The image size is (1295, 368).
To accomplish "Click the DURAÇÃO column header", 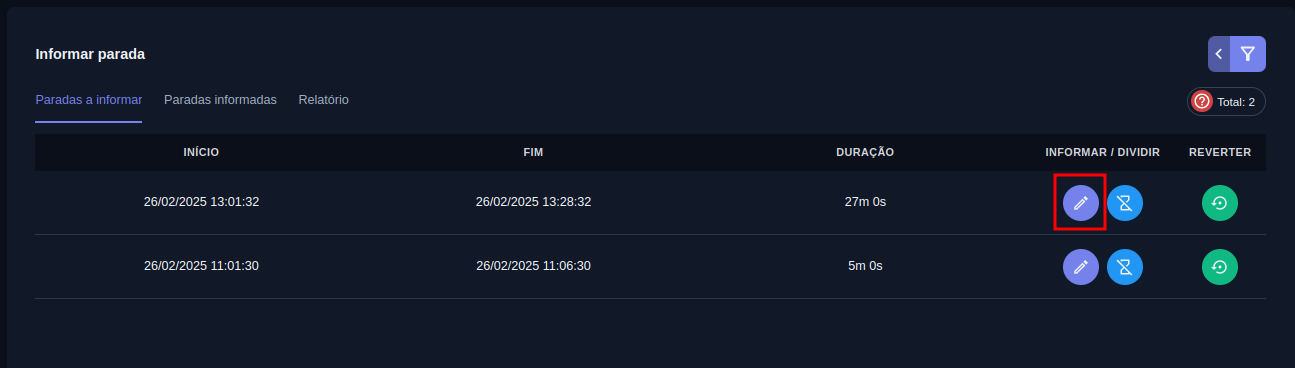I will click(865, 152).
